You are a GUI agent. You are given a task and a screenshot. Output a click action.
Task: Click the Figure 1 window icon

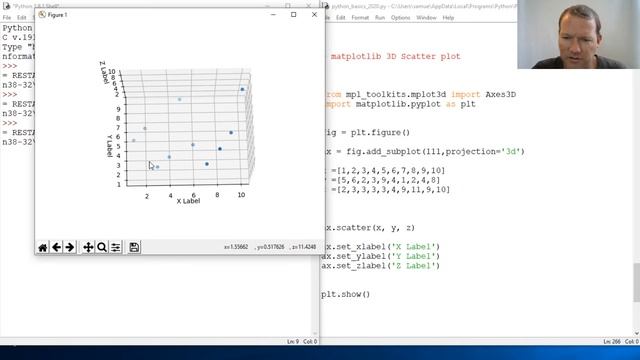[x=42, y=15]
